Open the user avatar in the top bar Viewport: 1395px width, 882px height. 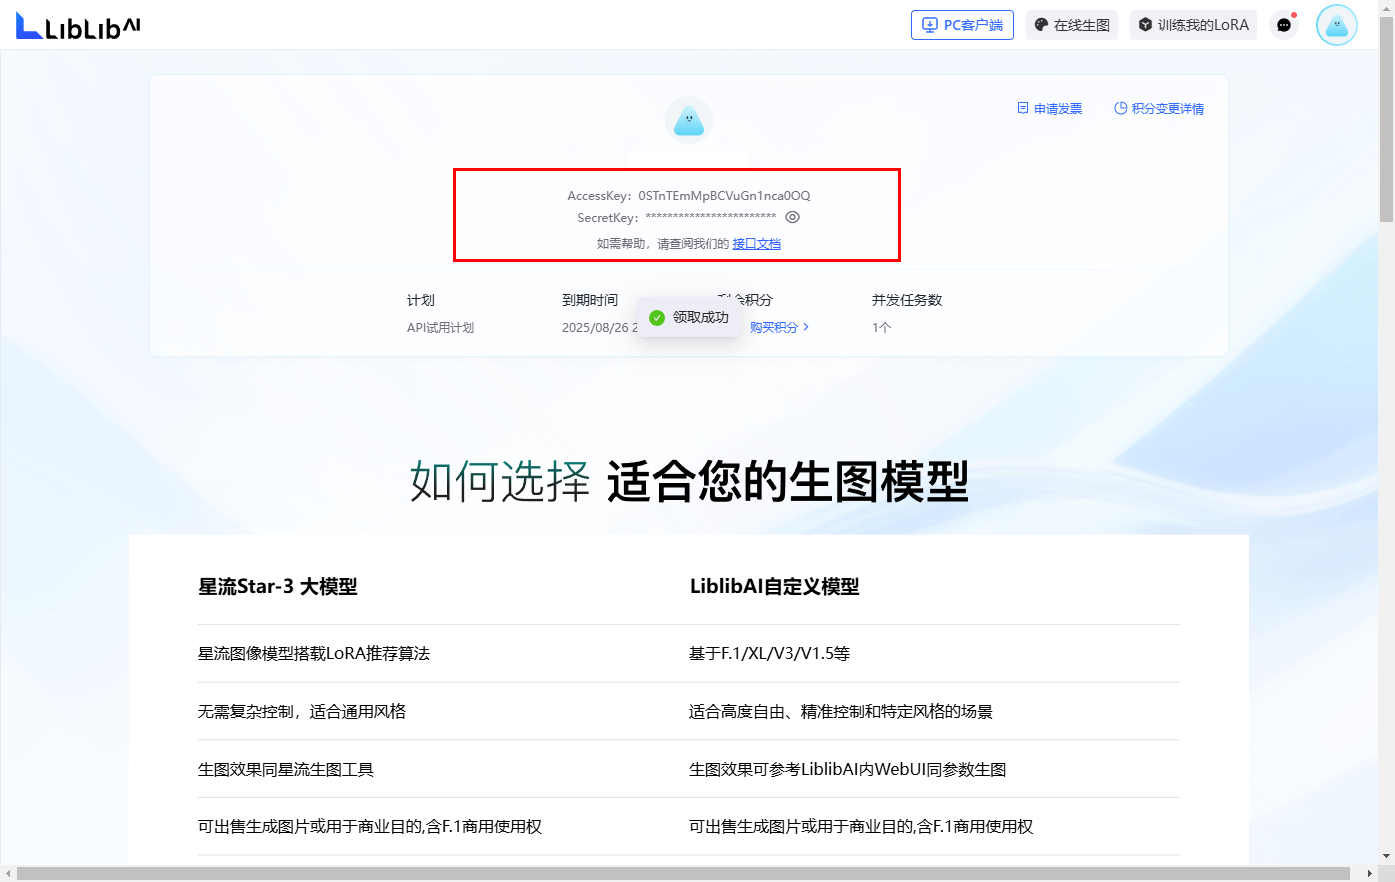pos(1337,25)
